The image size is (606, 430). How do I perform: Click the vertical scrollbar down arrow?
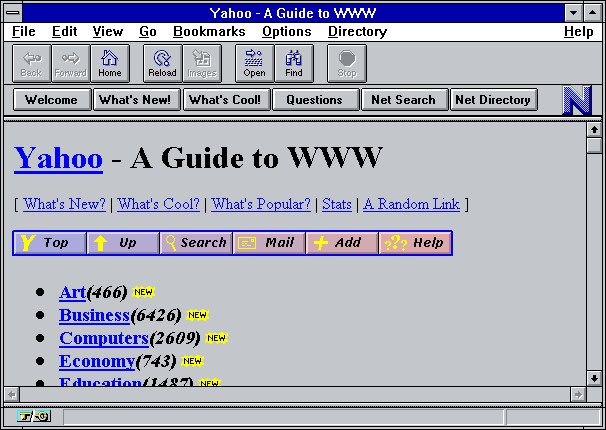[x=594, y=378]
